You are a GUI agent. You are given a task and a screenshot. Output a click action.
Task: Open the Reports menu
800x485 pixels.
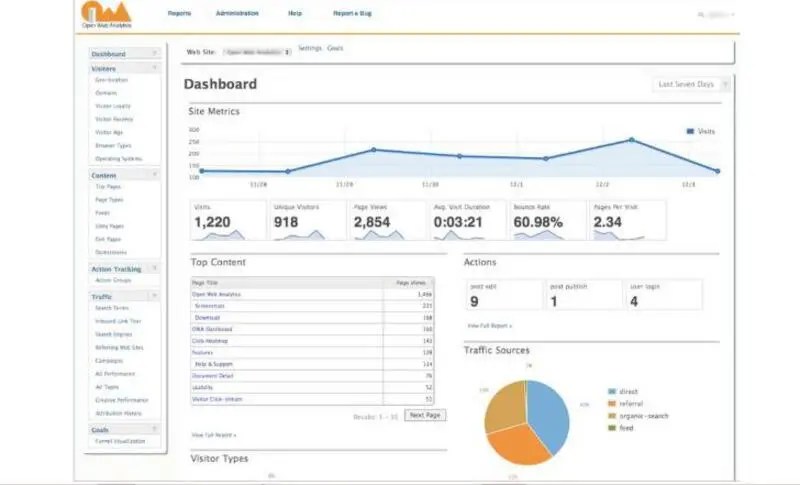click(180, 14)
